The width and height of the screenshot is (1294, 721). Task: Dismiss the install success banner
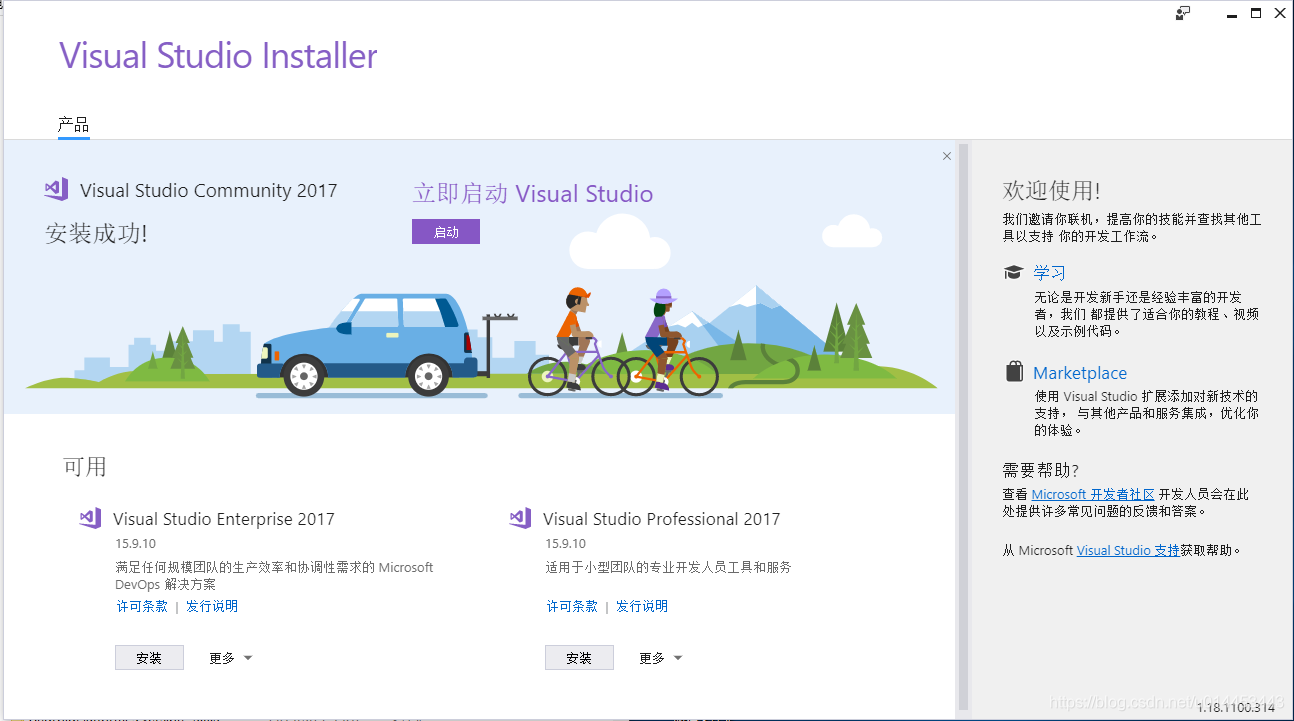coord(947,156)
